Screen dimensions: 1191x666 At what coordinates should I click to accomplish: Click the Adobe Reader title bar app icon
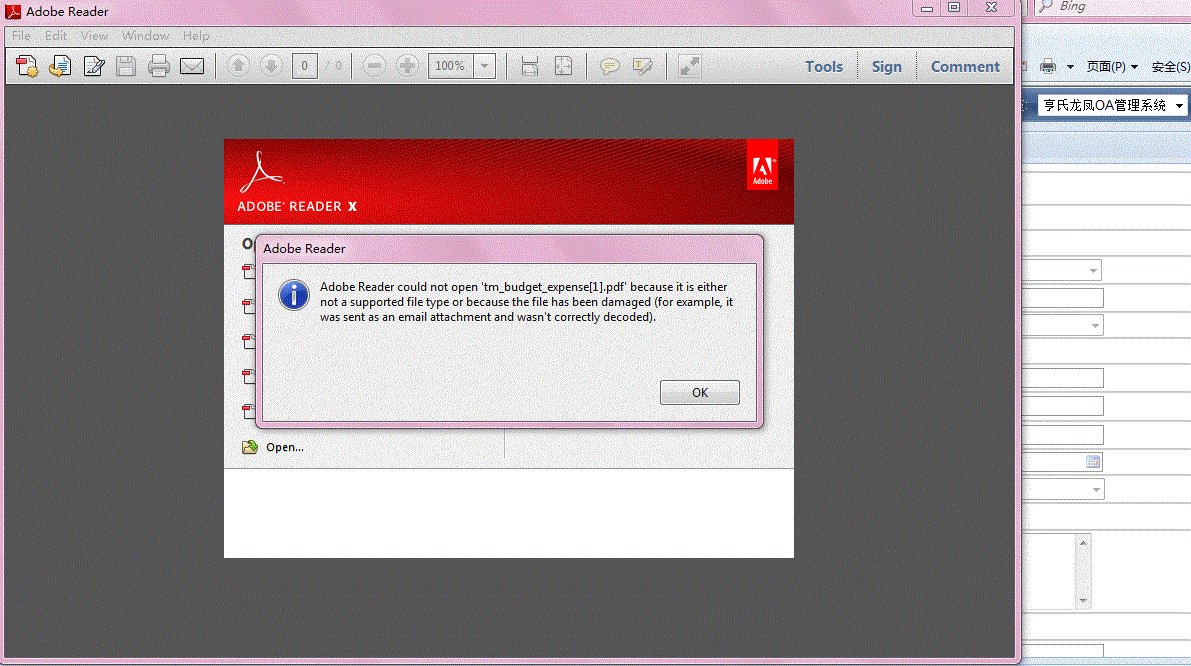pyautogui.click(x=13, y=11)
